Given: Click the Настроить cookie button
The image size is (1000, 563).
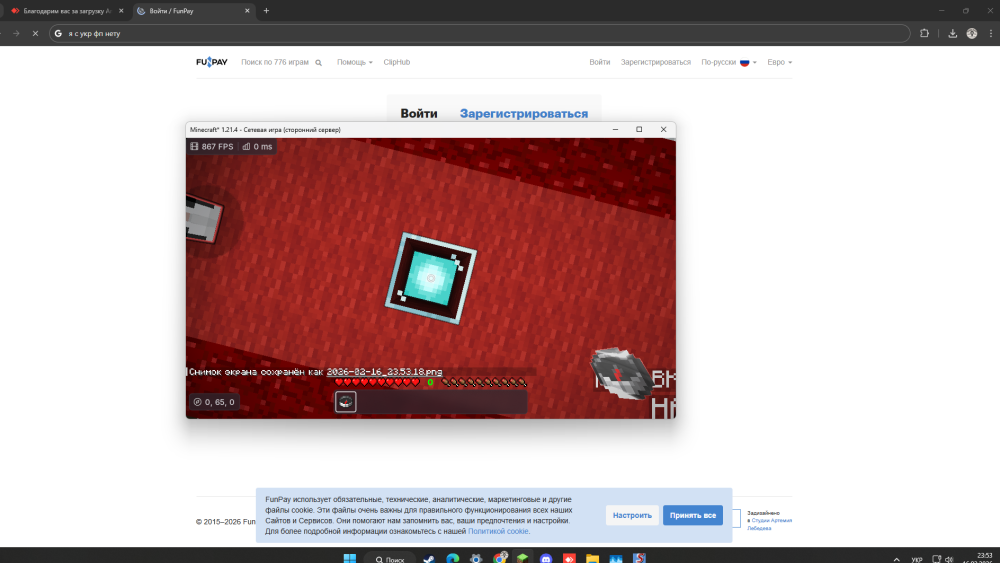Looking at the screenshot, I should (632, 515).
